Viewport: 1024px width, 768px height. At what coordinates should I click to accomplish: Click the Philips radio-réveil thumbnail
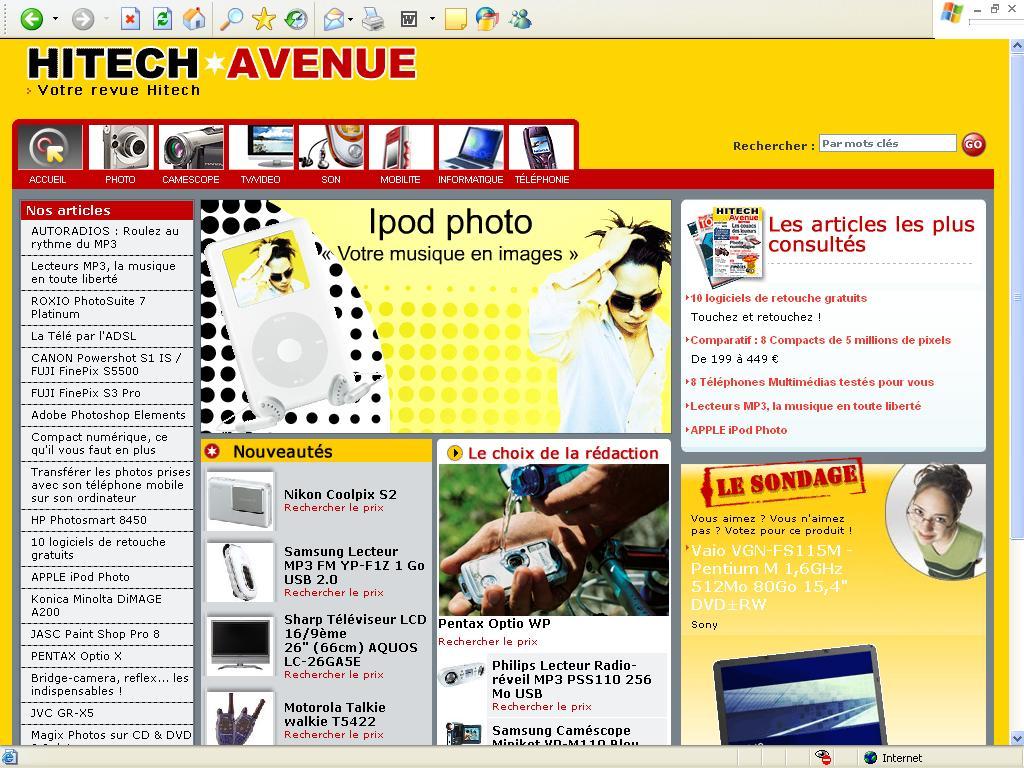462,675
